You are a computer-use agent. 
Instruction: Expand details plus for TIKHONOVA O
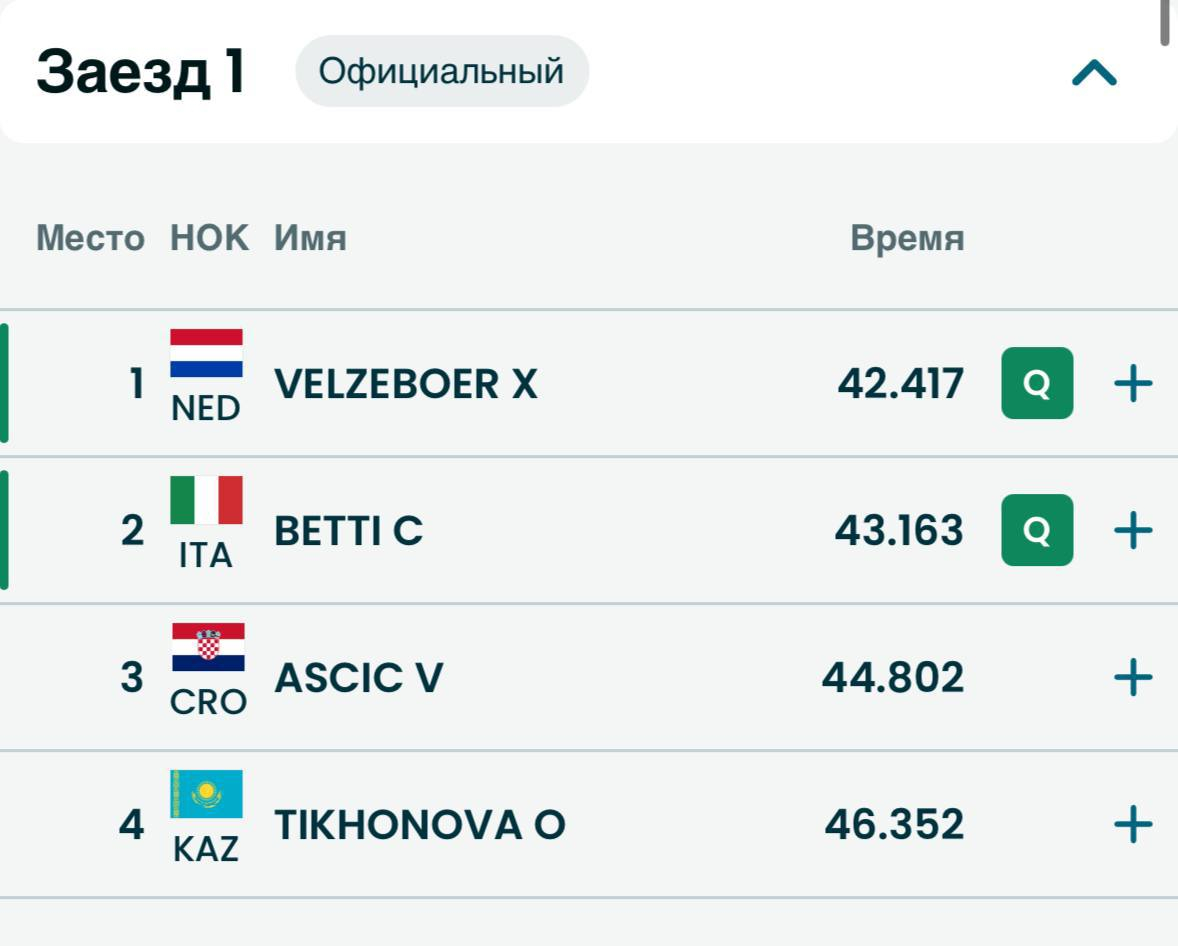coord(1133,825)
